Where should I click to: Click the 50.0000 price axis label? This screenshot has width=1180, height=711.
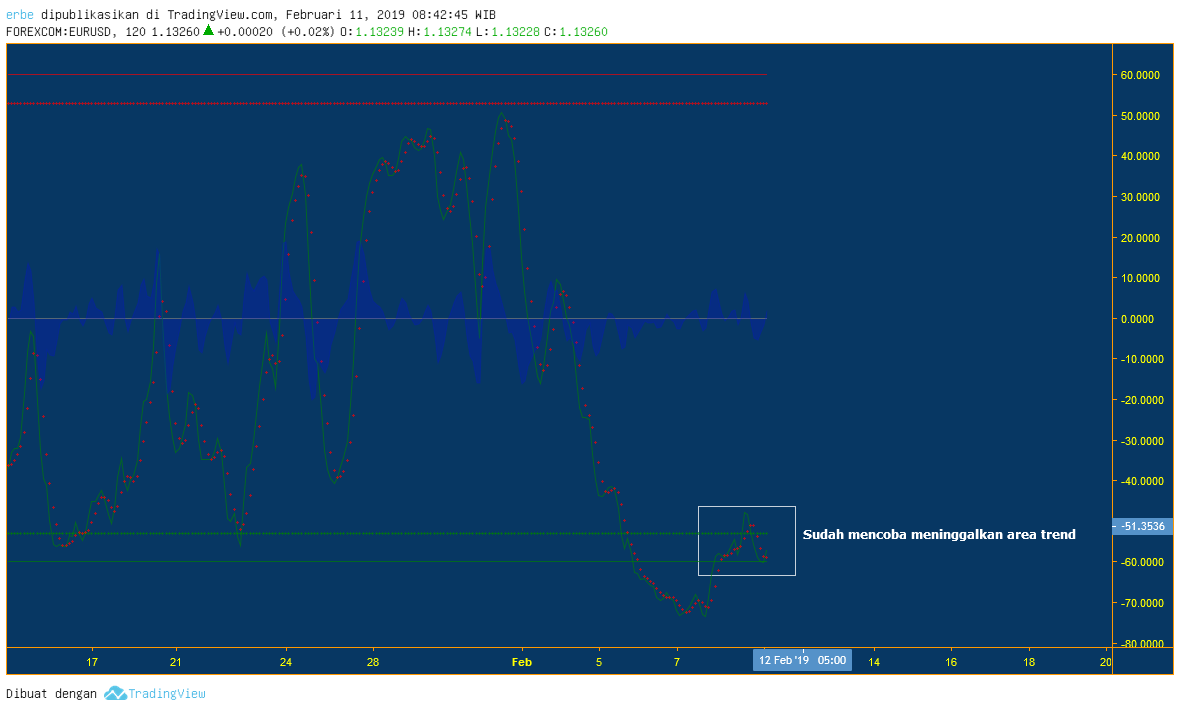click(1140, 116)
